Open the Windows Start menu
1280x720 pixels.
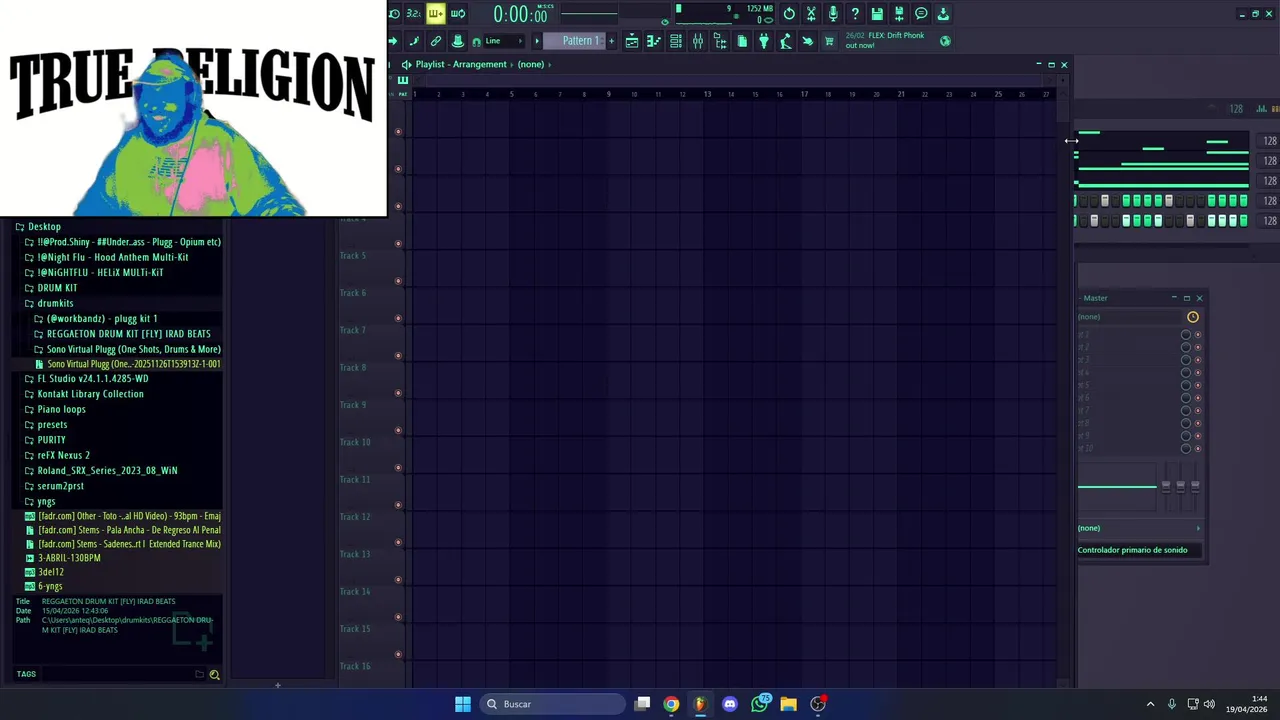coord(463,704)
